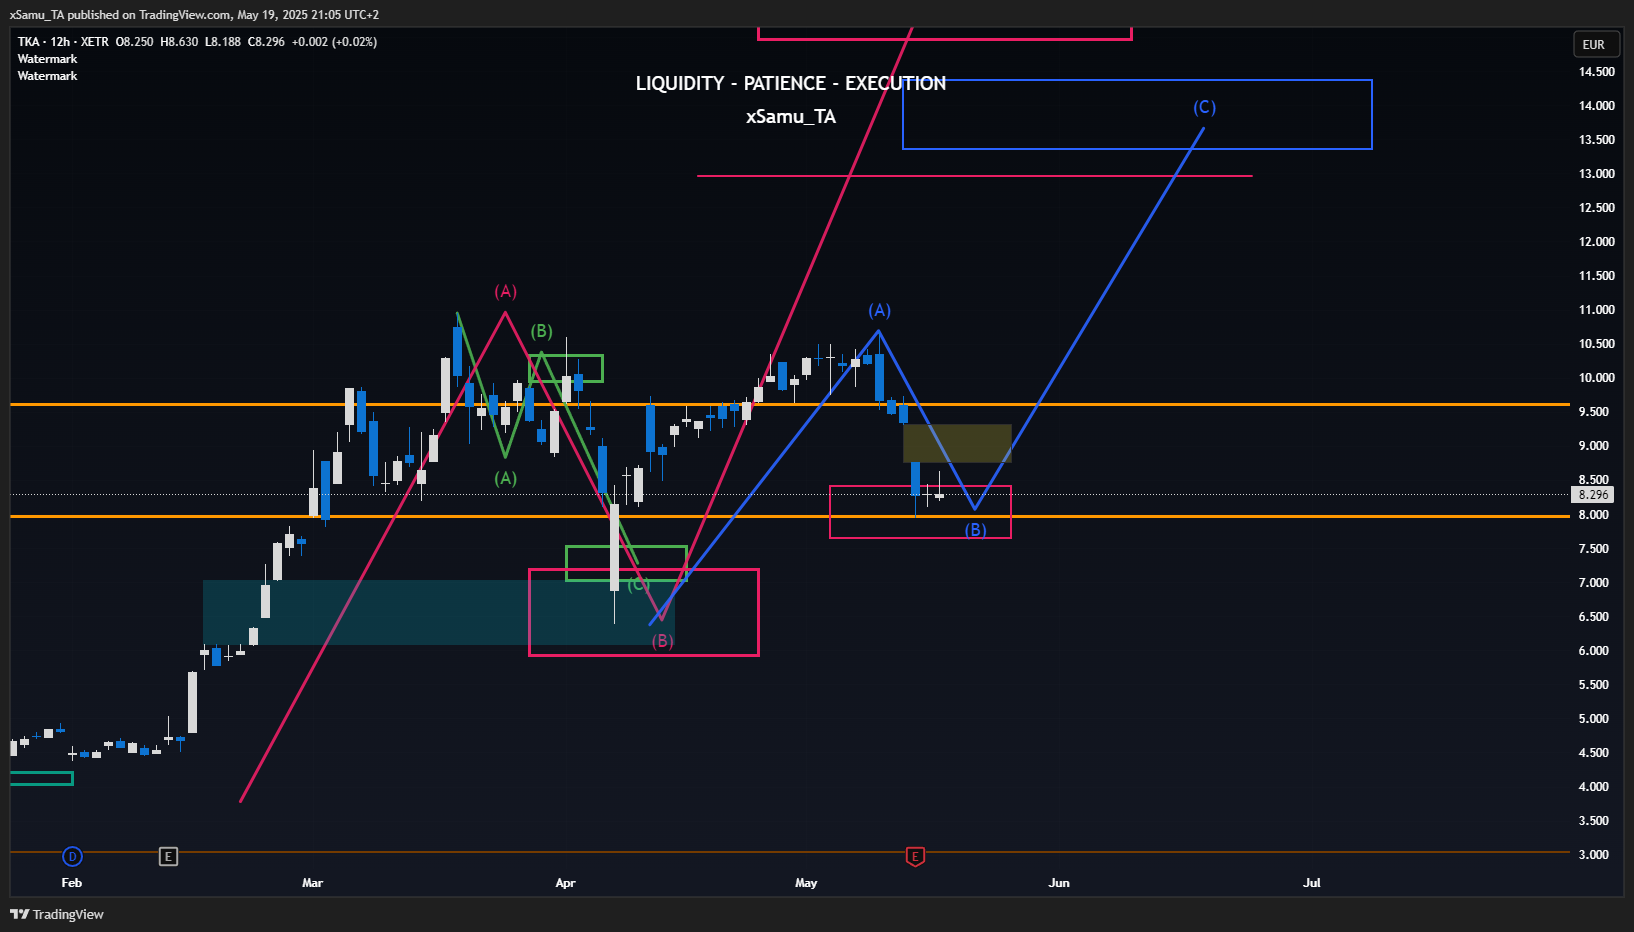Click the LIQUIDITY - PATIENCE - EXECUTION title
This screenshot has width=1634, height=932.
[x=791, y=83]
